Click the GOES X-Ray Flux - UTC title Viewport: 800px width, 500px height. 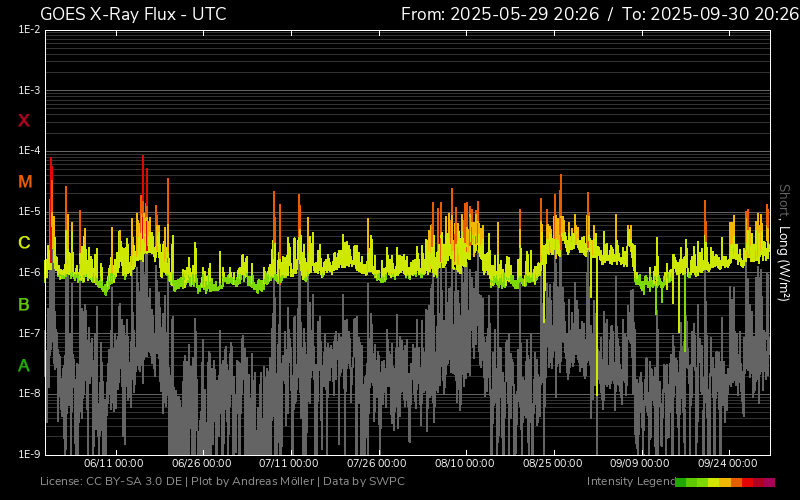[x=133, y=14]
